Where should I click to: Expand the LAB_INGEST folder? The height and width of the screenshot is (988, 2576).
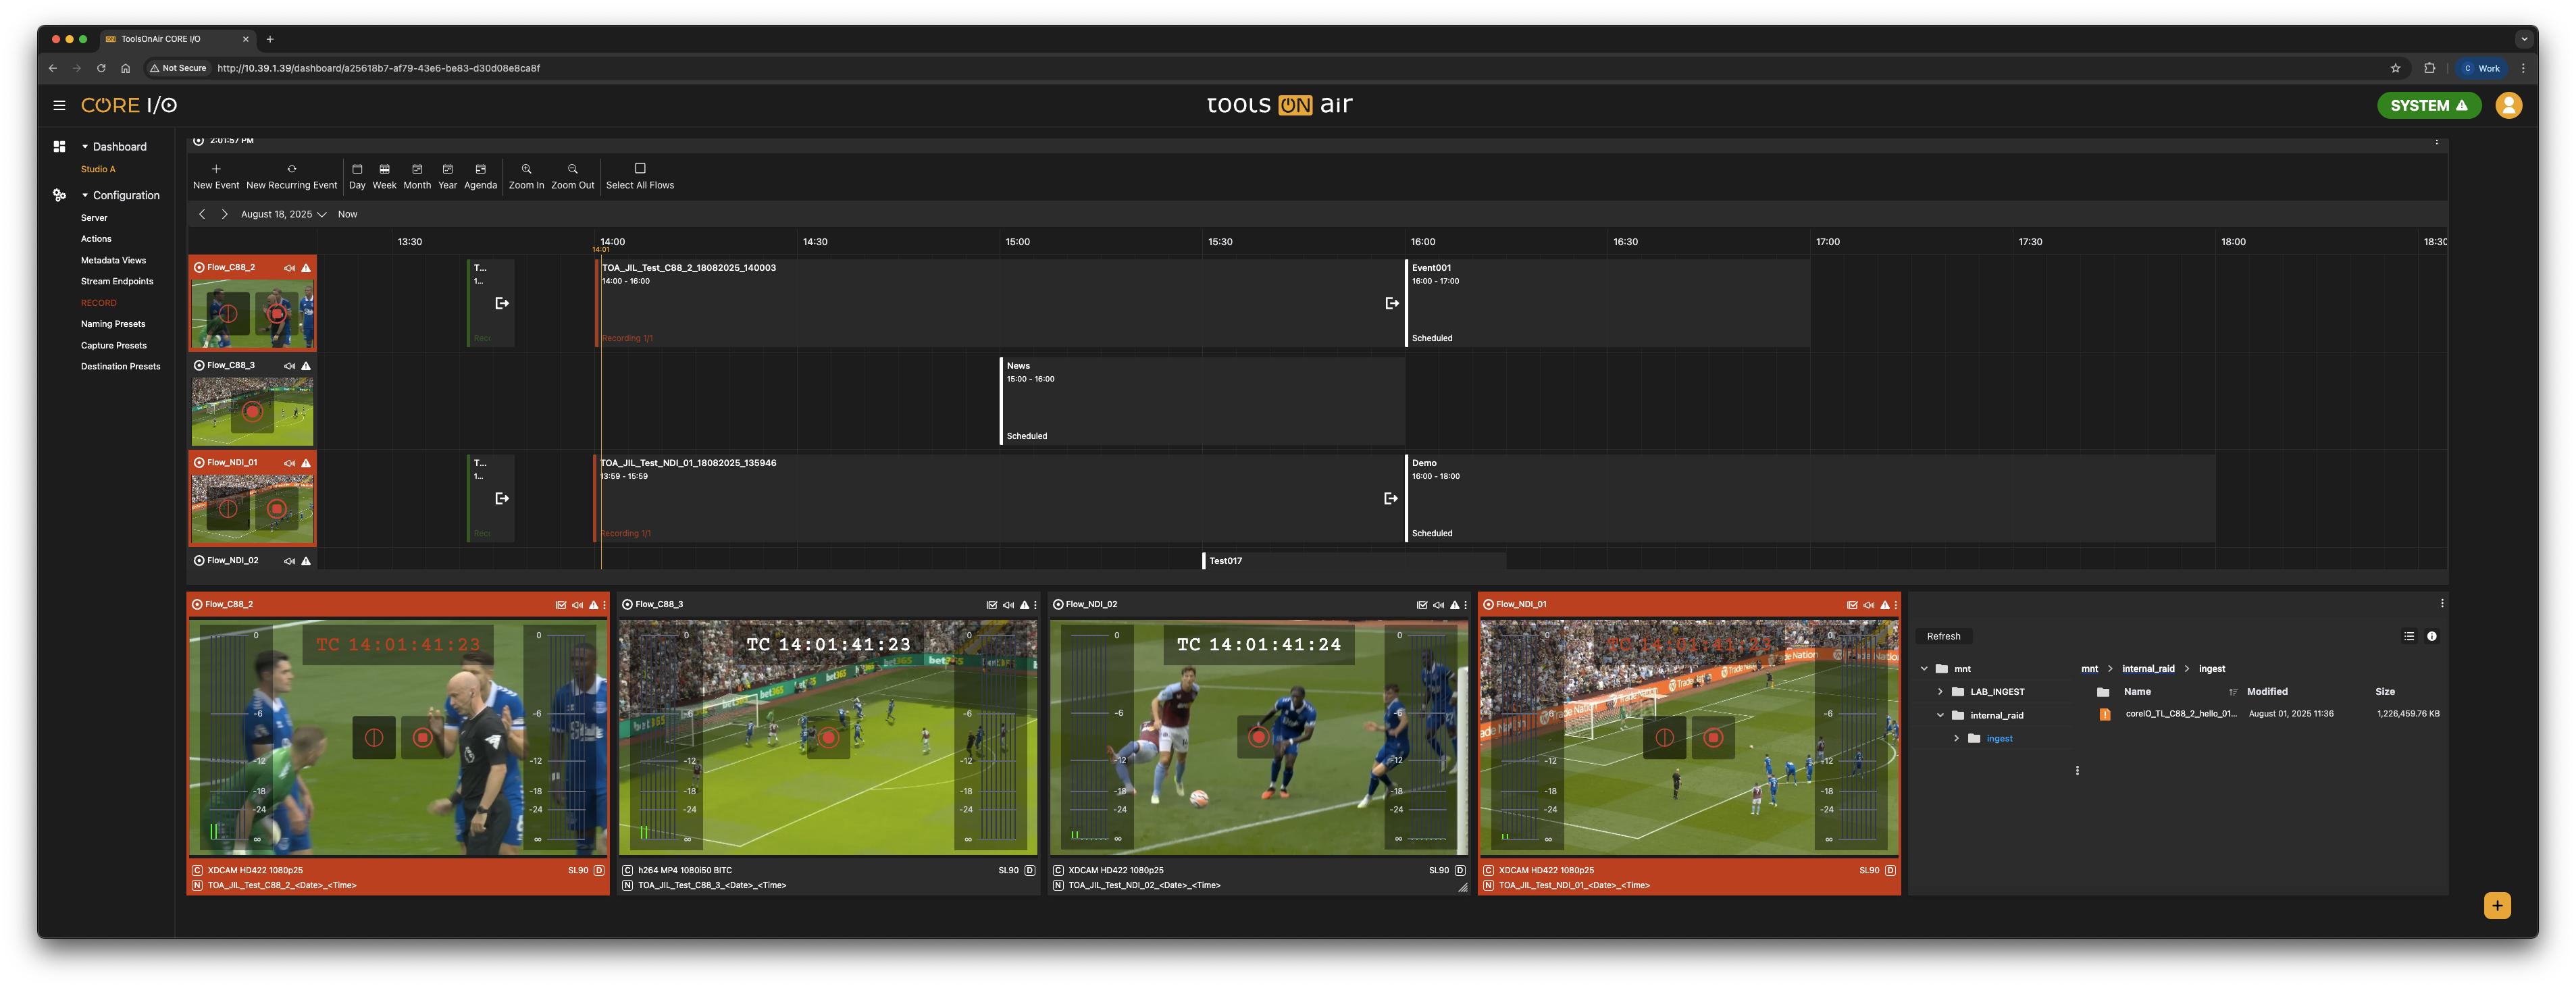tap(1940, 692)
